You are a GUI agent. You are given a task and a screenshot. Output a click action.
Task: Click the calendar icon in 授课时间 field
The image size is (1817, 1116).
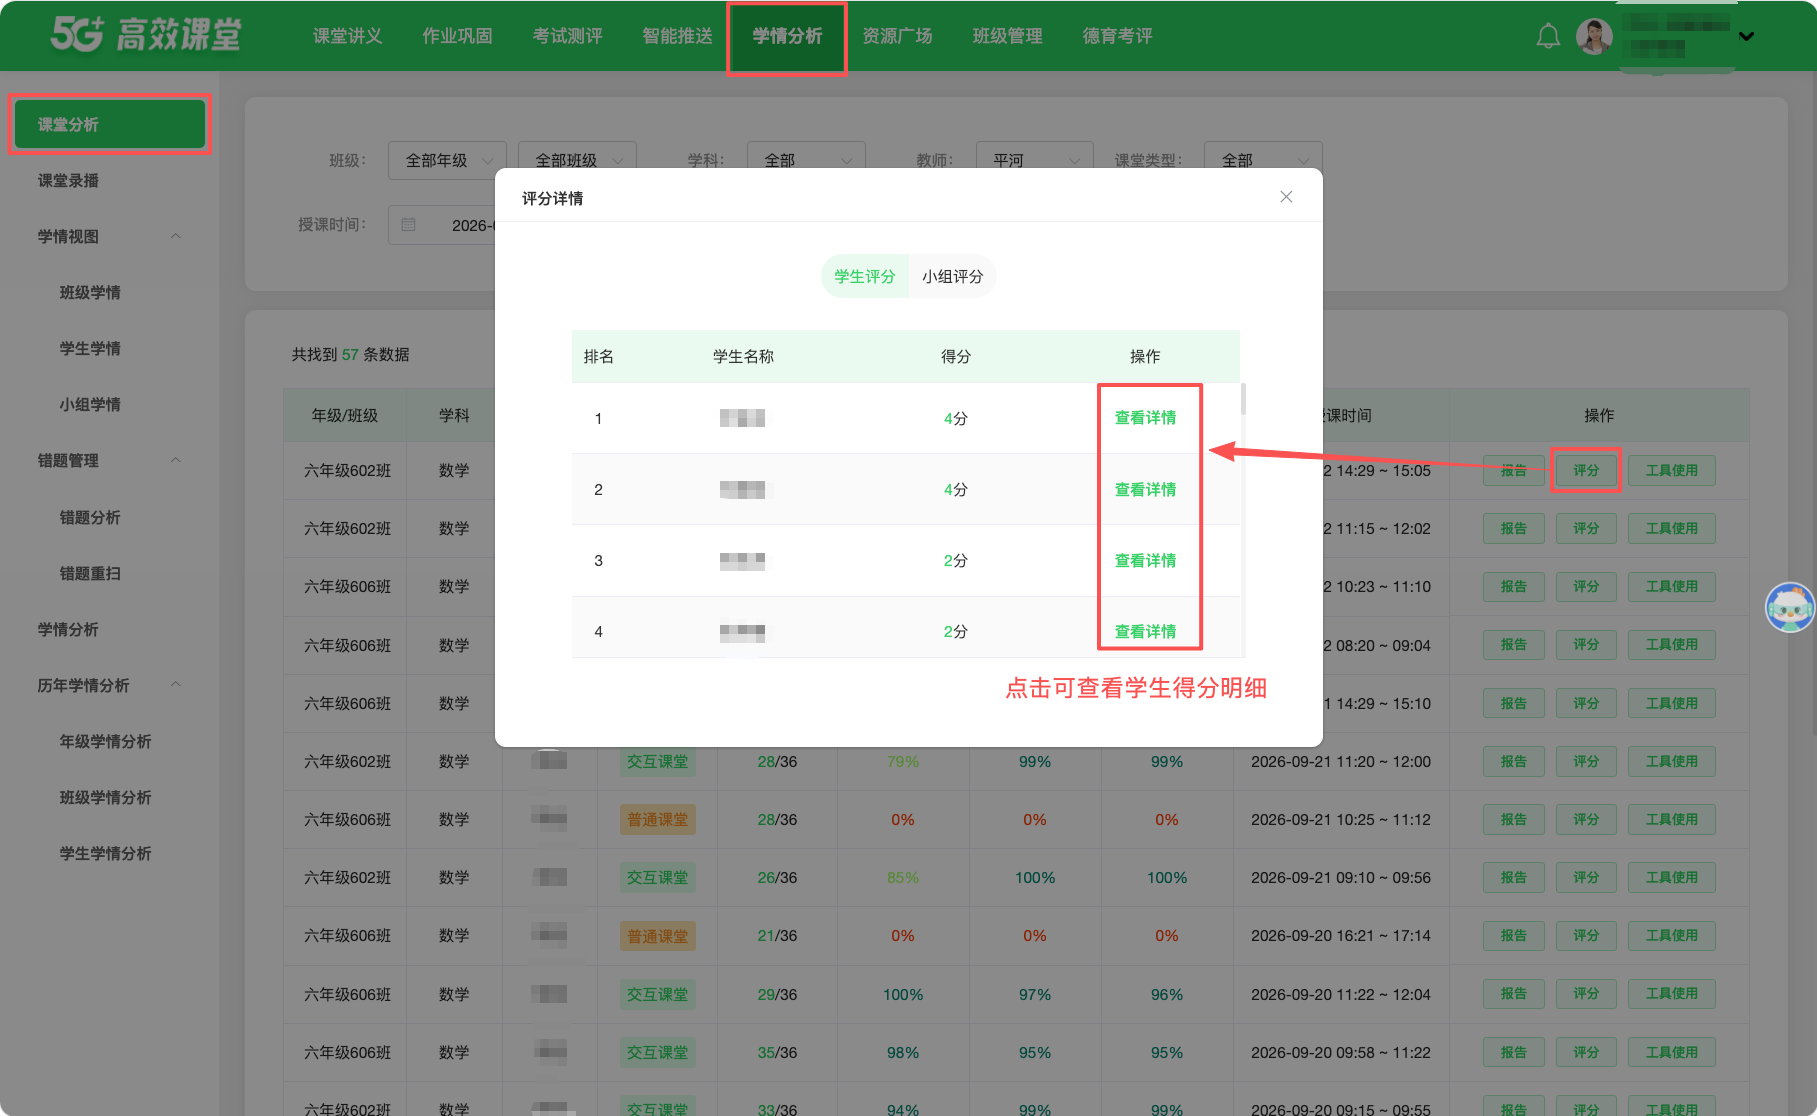click(x=408, y=225)
